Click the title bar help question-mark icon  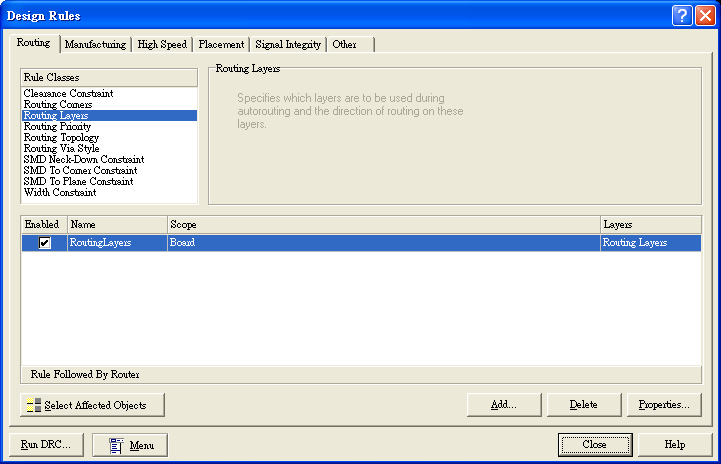[x=682, y=15]
